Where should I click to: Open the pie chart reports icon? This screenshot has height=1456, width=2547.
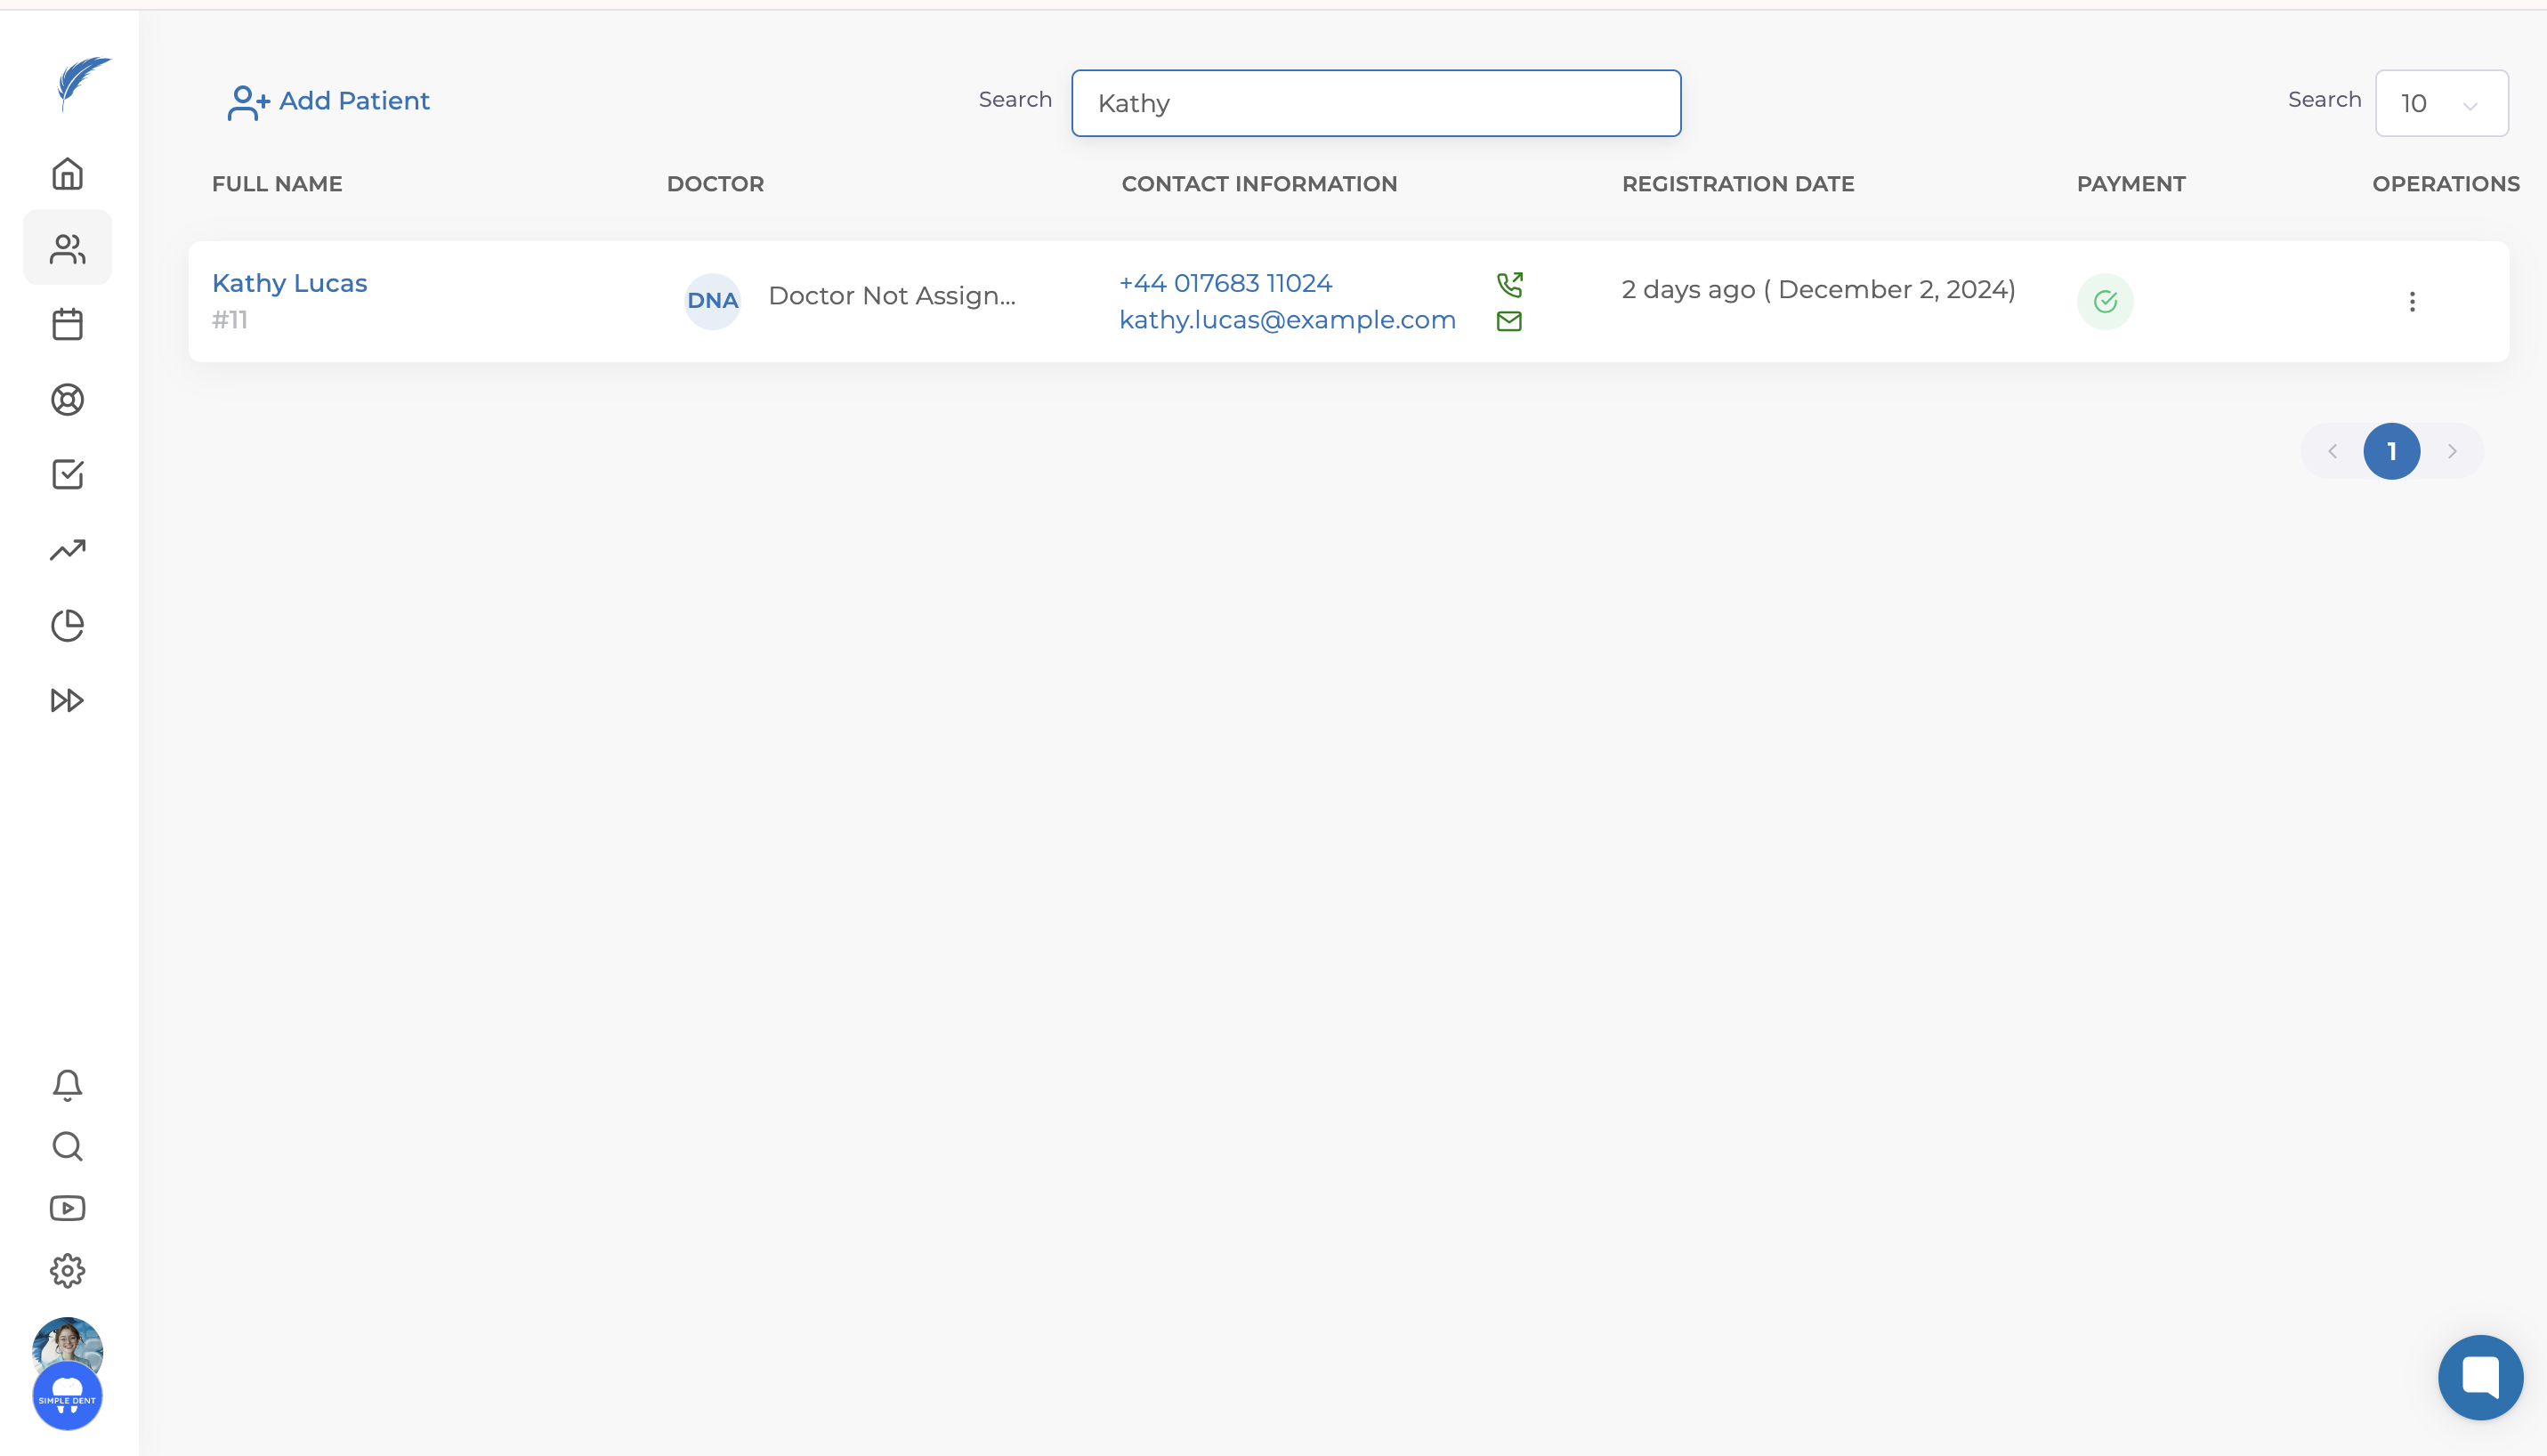(67, 626)
